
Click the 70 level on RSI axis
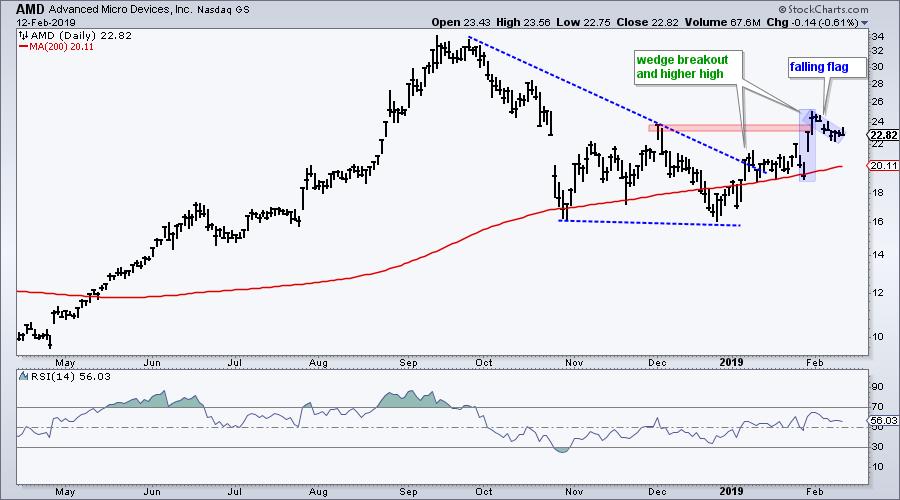pyautogui.click(x=878, y=407)
